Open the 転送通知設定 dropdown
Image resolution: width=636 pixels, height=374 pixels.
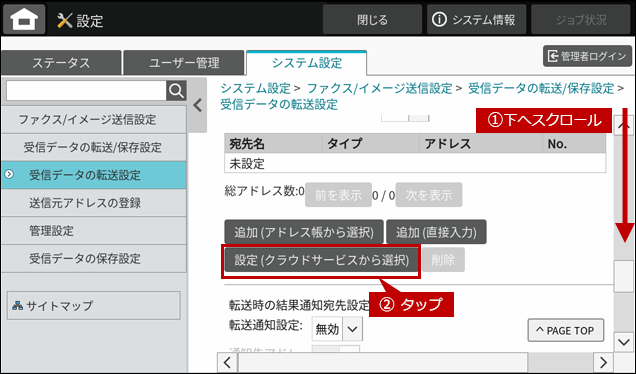tap(337, 329)
